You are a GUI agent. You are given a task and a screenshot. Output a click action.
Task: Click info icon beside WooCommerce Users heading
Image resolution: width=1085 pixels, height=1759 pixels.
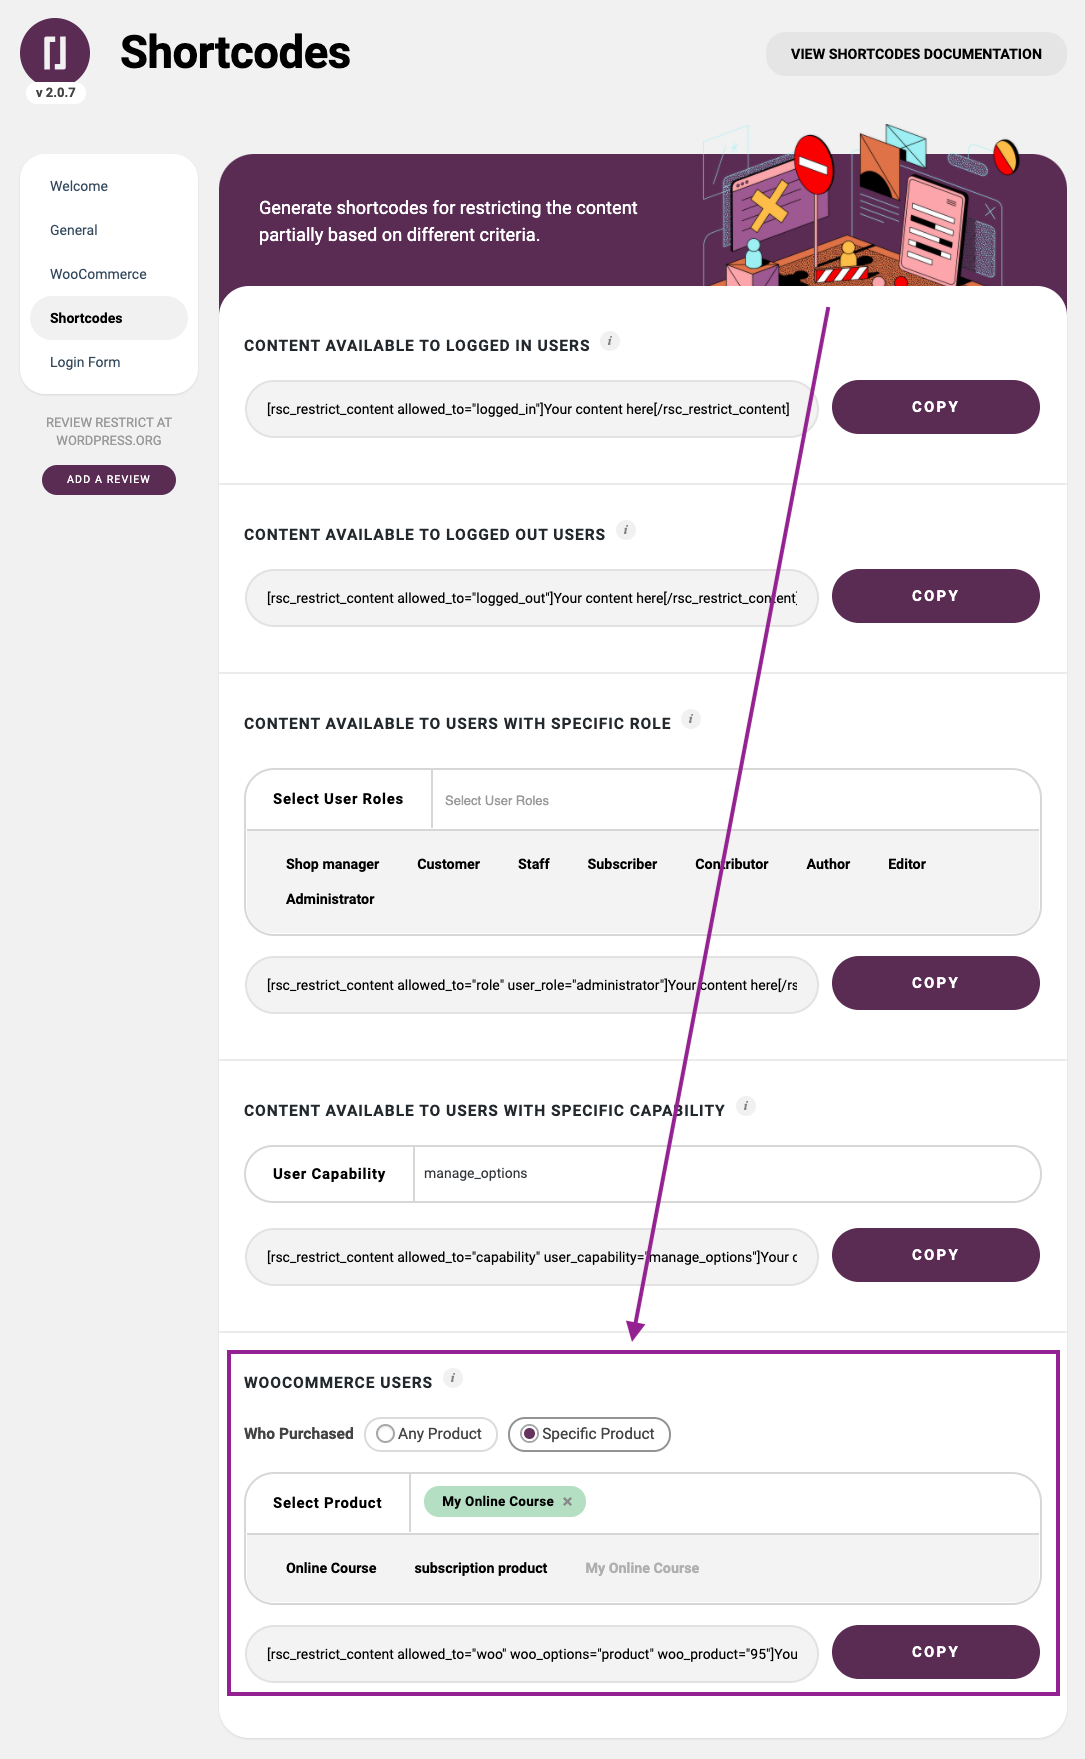453,1379
